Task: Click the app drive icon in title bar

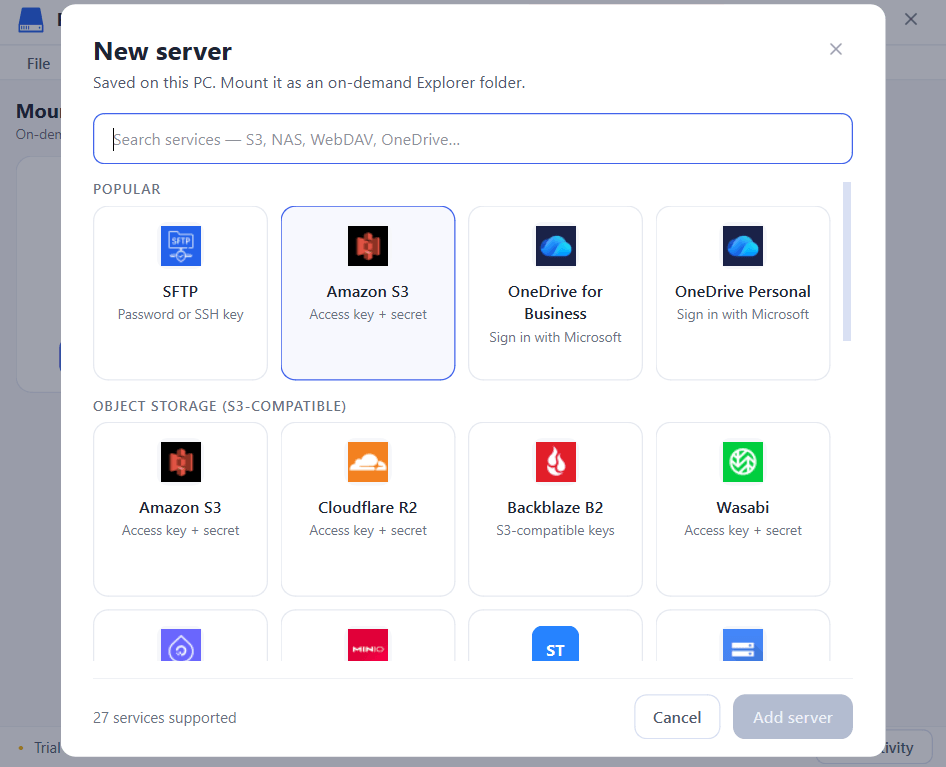Action: click(31, 19)
